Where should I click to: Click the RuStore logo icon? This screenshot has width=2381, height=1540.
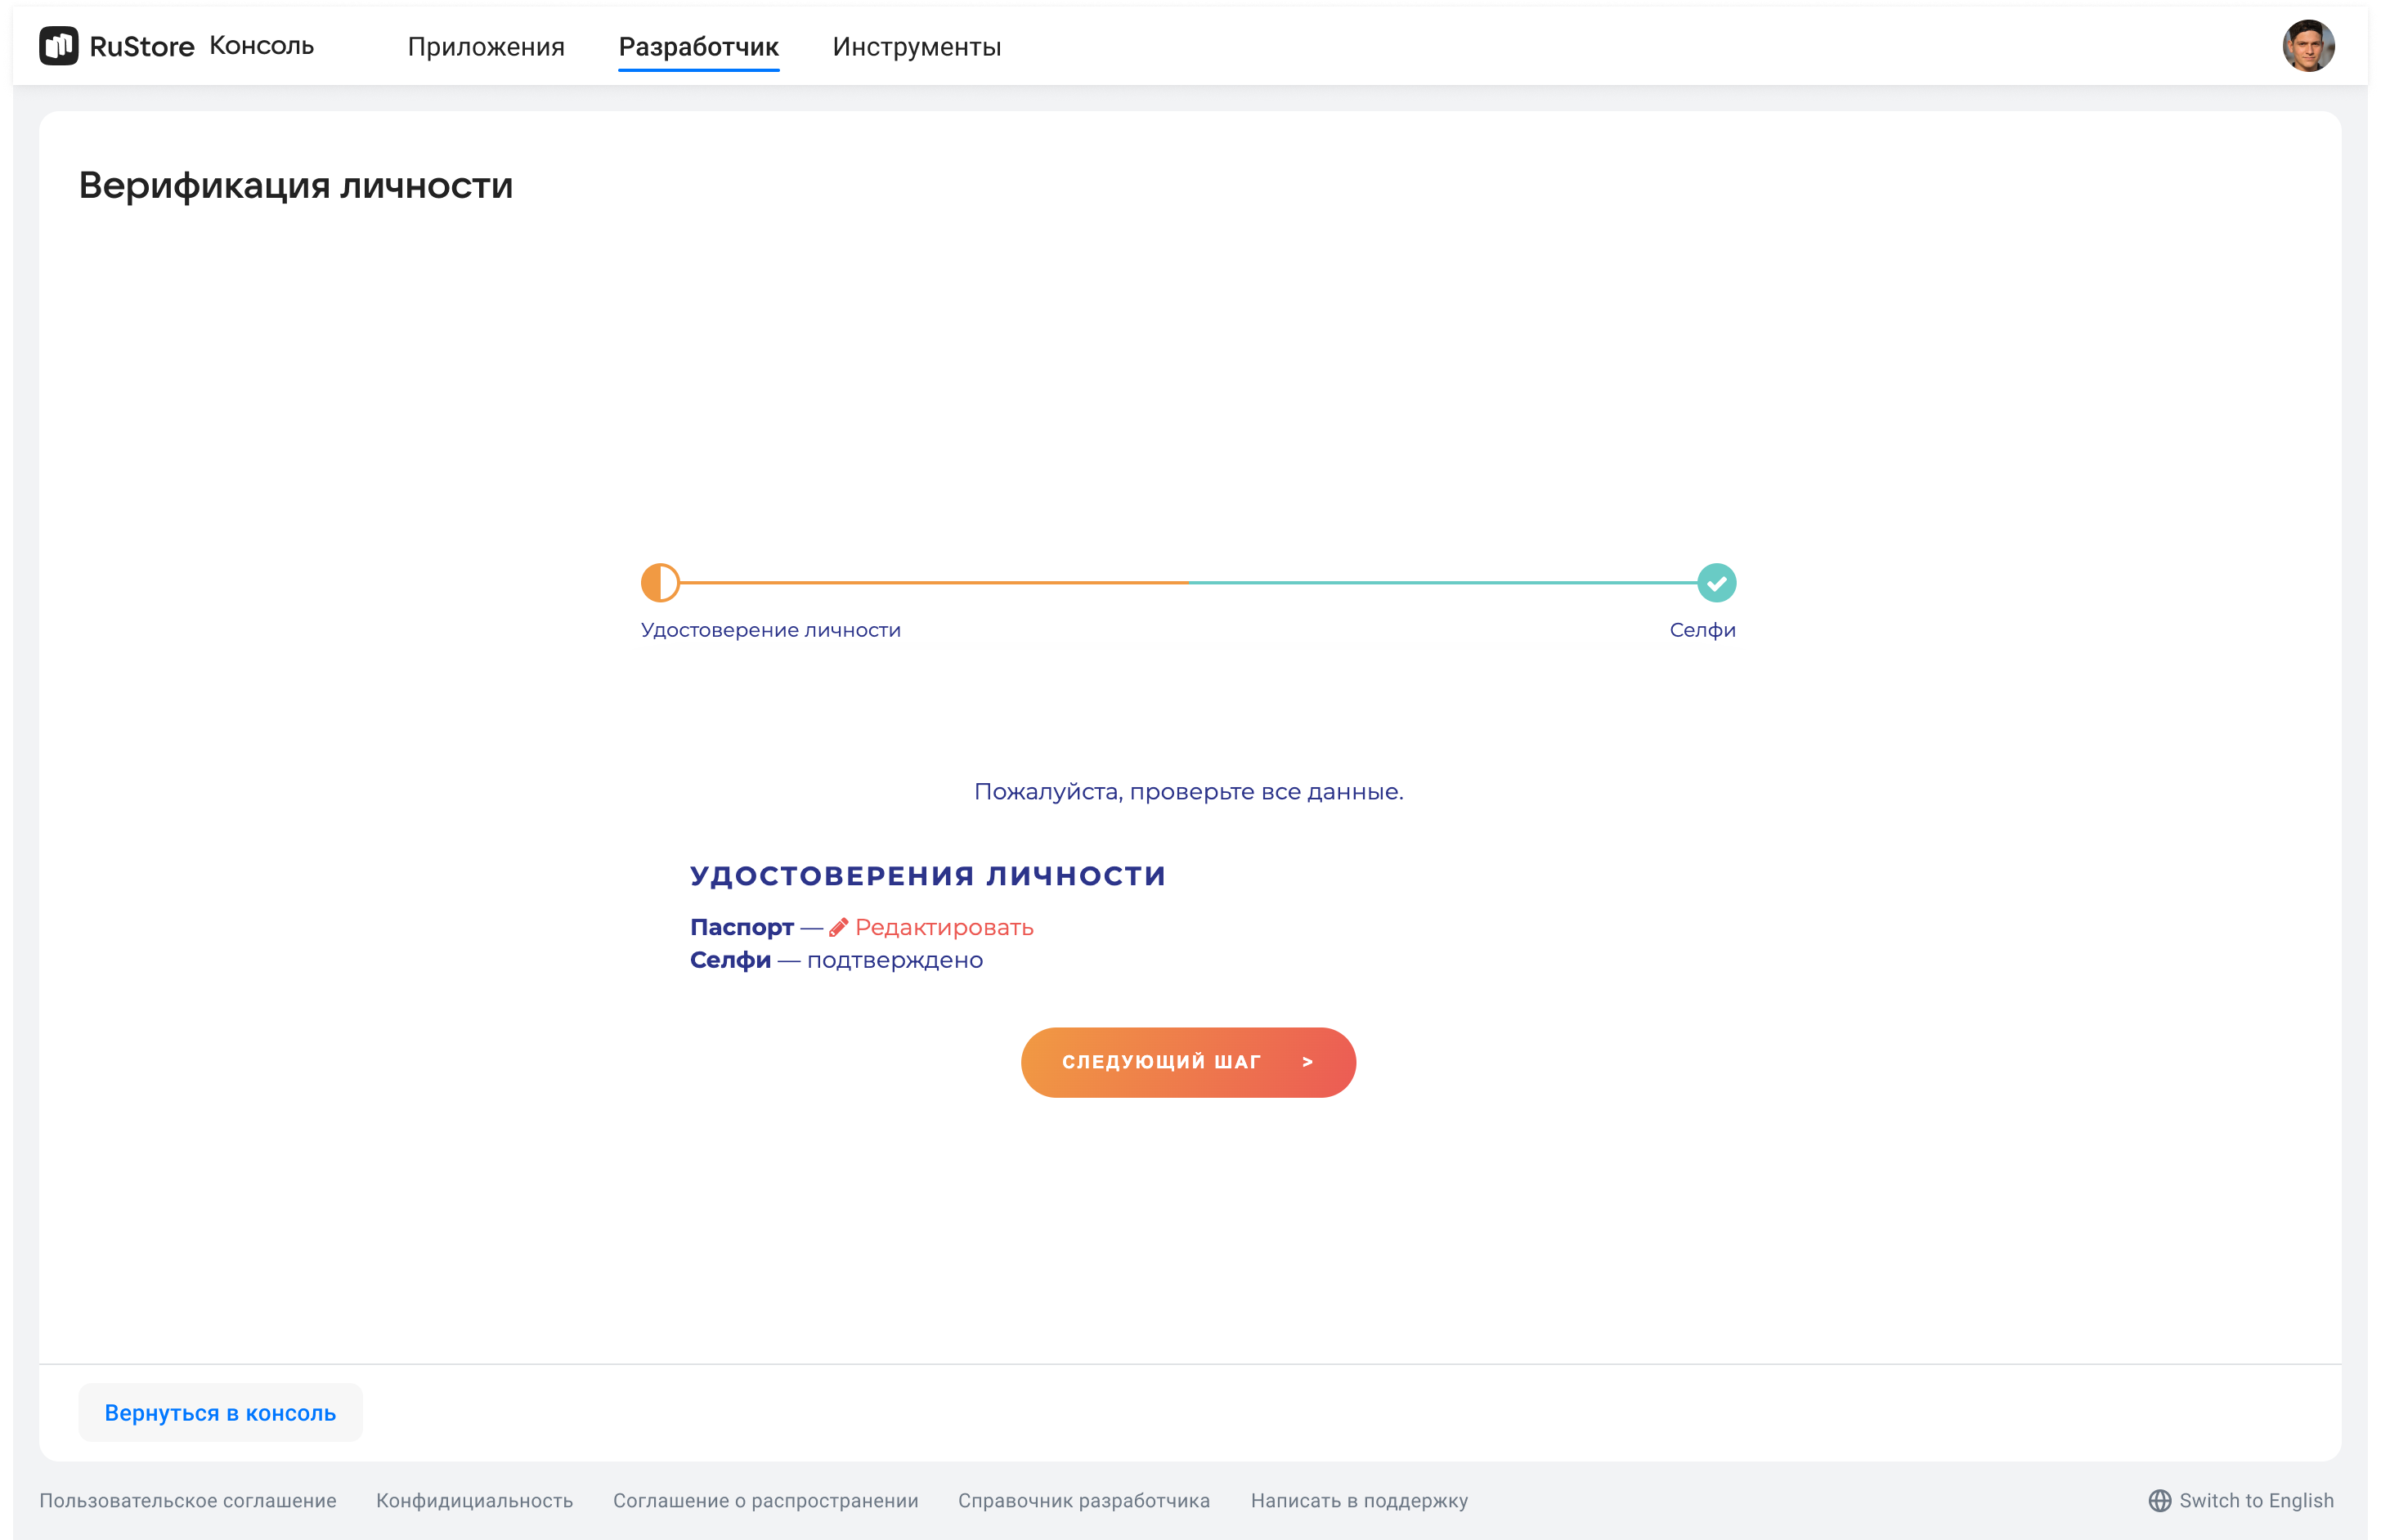[59, 46]
